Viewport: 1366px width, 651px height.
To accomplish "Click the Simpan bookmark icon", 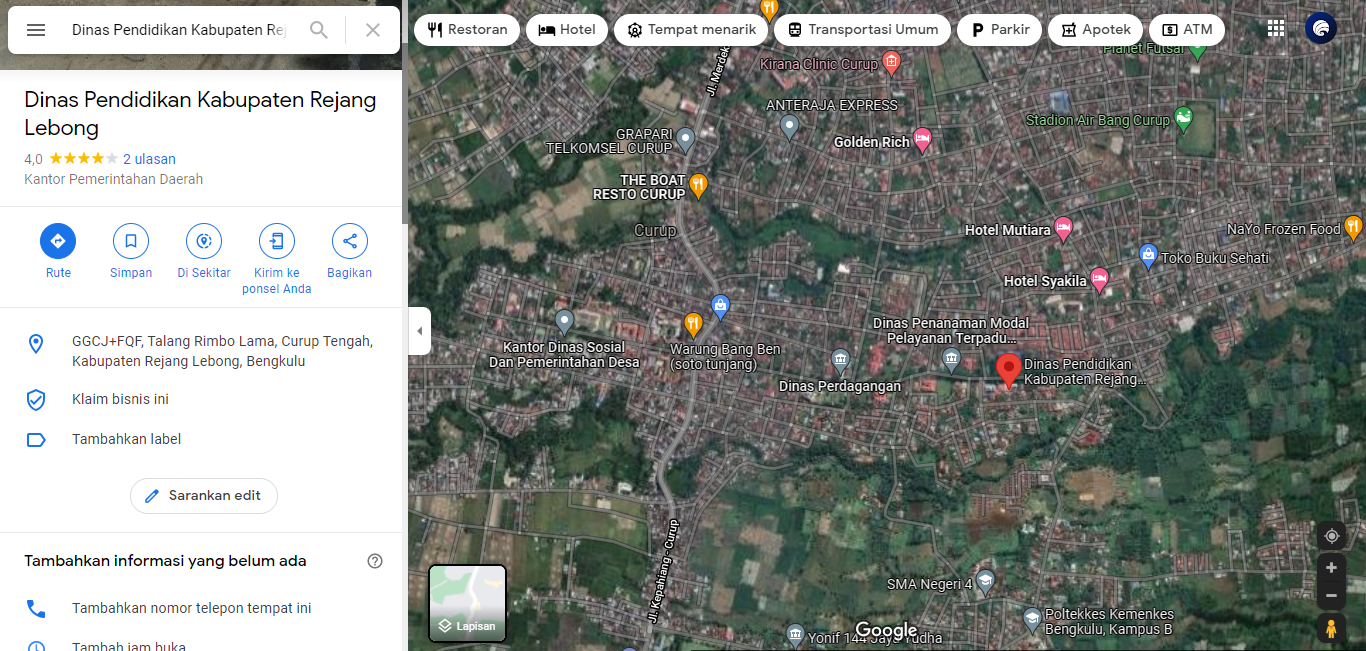I will pos(131,241).
